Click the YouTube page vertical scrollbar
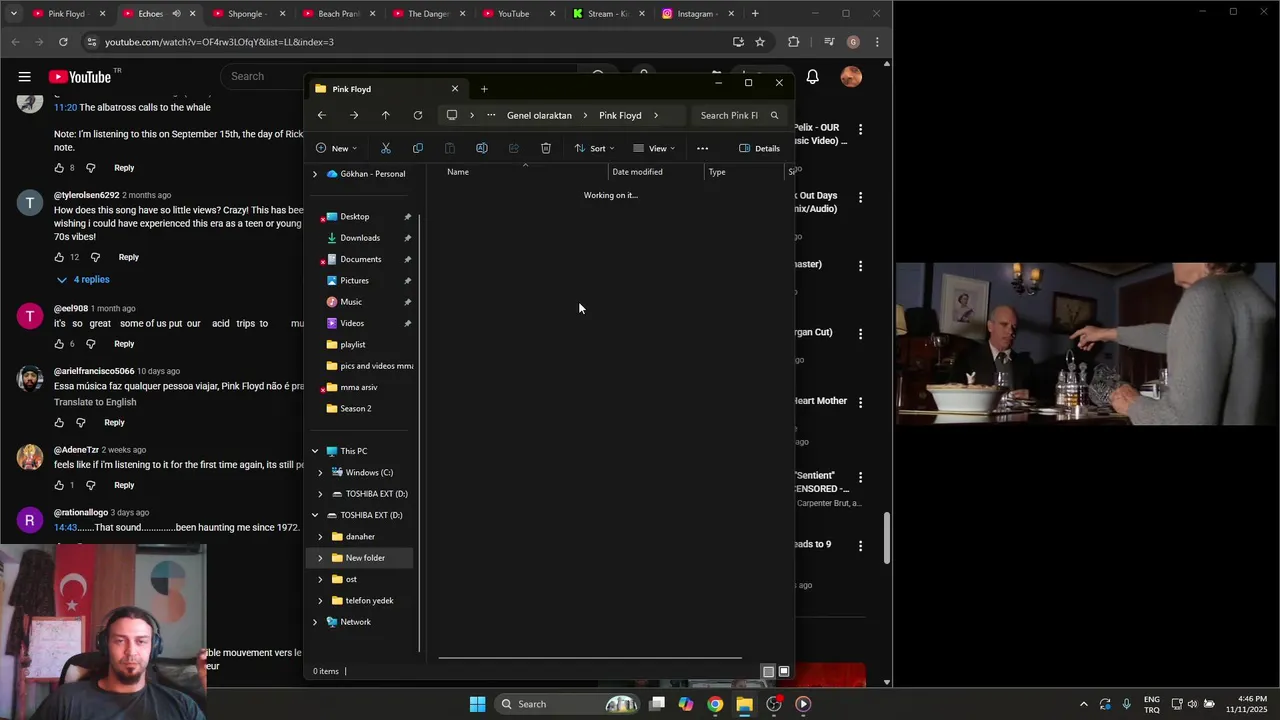1280x720 pixels. (x=887, y=540)
